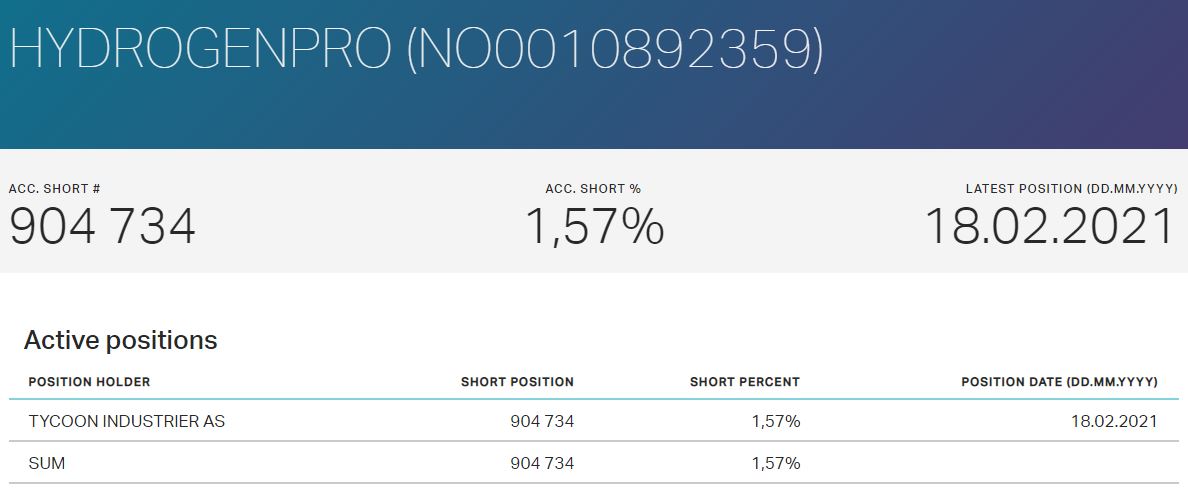Sort by the POSITION HOLDER column header
Image resolution: width=1188 pixels, height=492 pixels.
pyautogui.click(x=89, y=382)
